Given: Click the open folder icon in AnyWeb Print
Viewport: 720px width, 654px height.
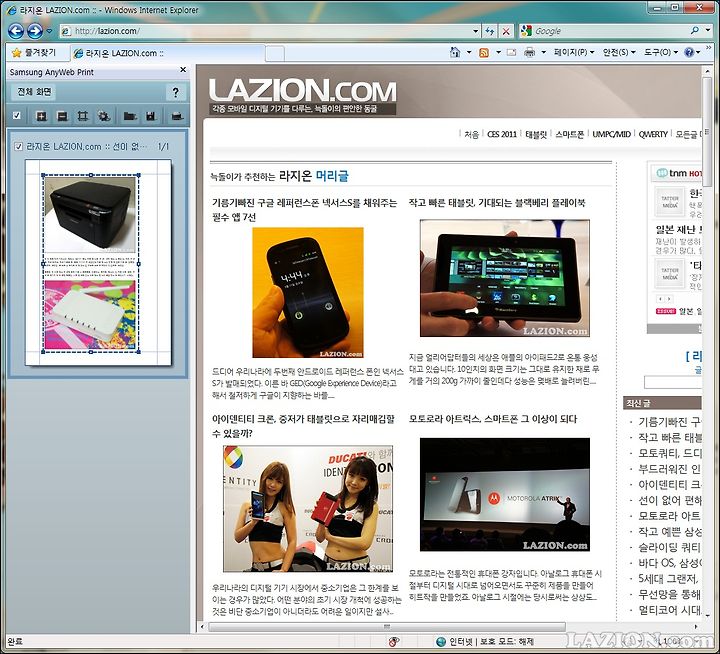Looking at the screenshot, I should tap(130, 116).
